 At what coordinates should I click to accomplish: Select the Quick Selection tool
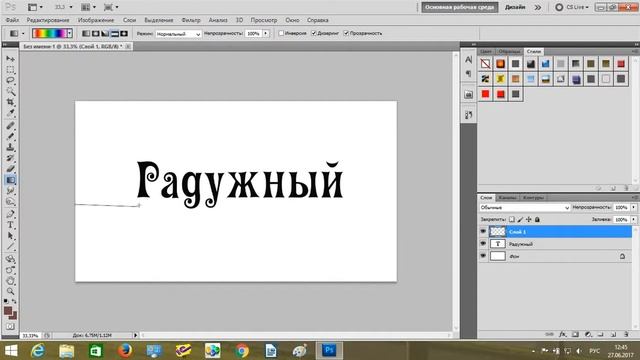(10, 91)
